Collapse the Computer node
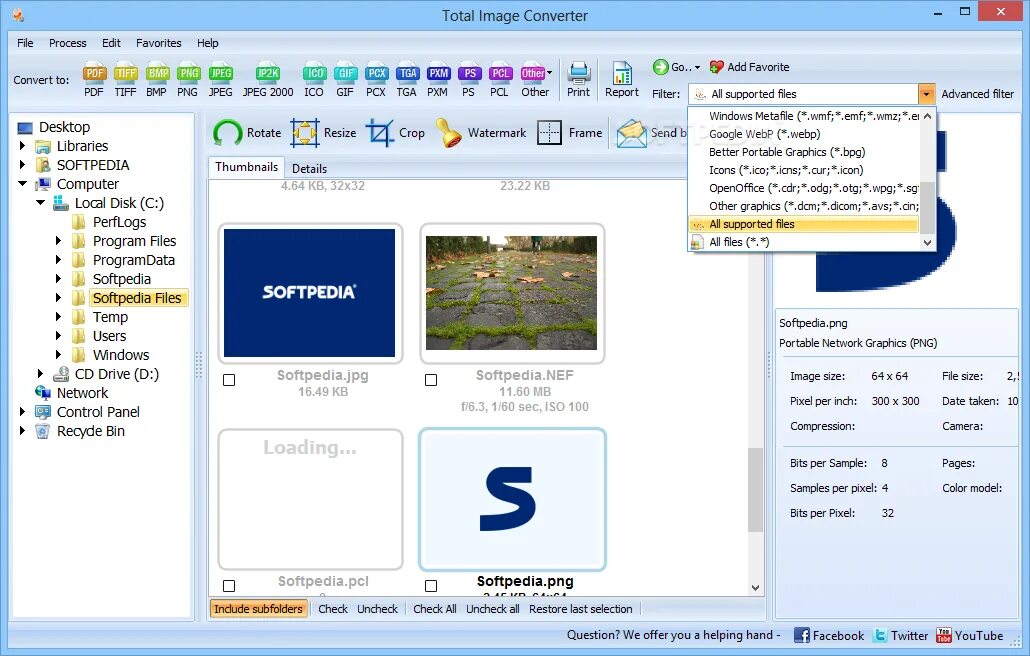This screenshot has height=656, width=1030. pyautogui.click(x=22, y=184)
